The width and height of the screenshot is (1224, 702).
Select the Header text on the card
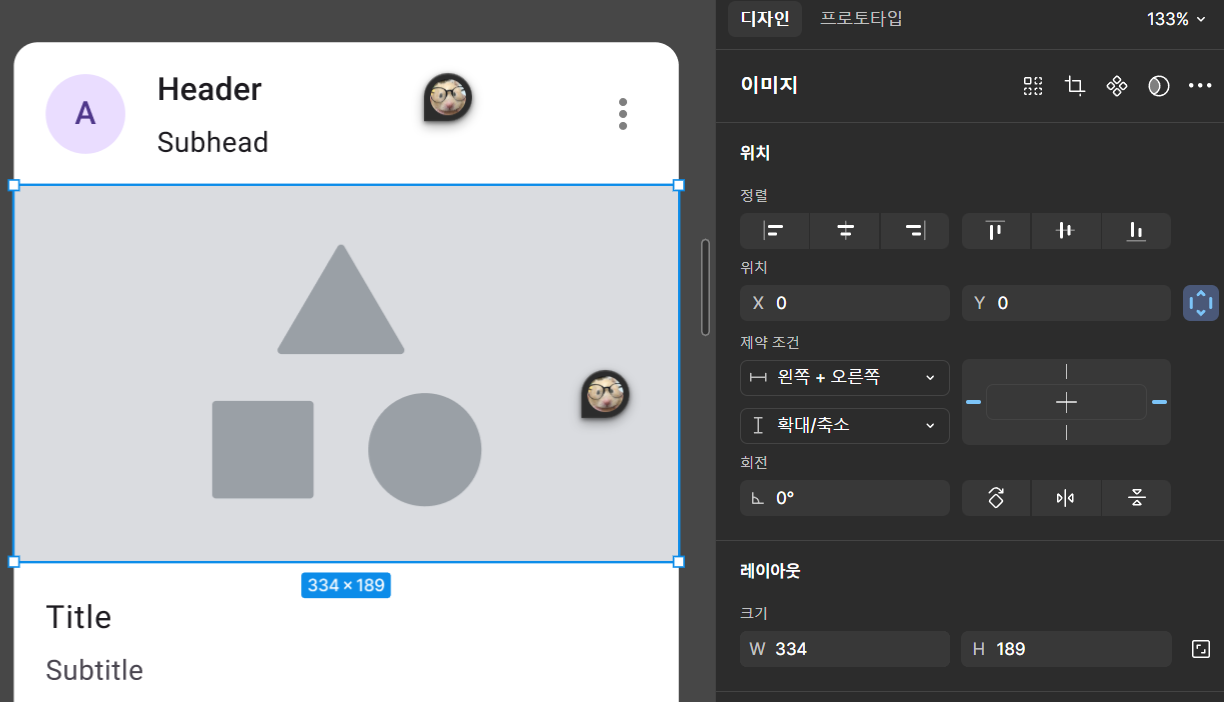coord(209,89)
